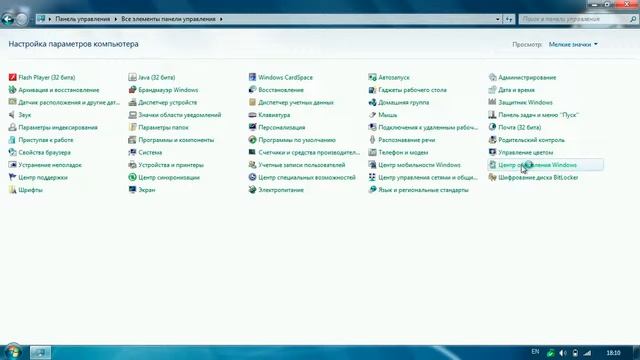This screenshot has width=640, height=360.
Task: Open Параметры индексирования icon
Action: [x=13, y=127]
